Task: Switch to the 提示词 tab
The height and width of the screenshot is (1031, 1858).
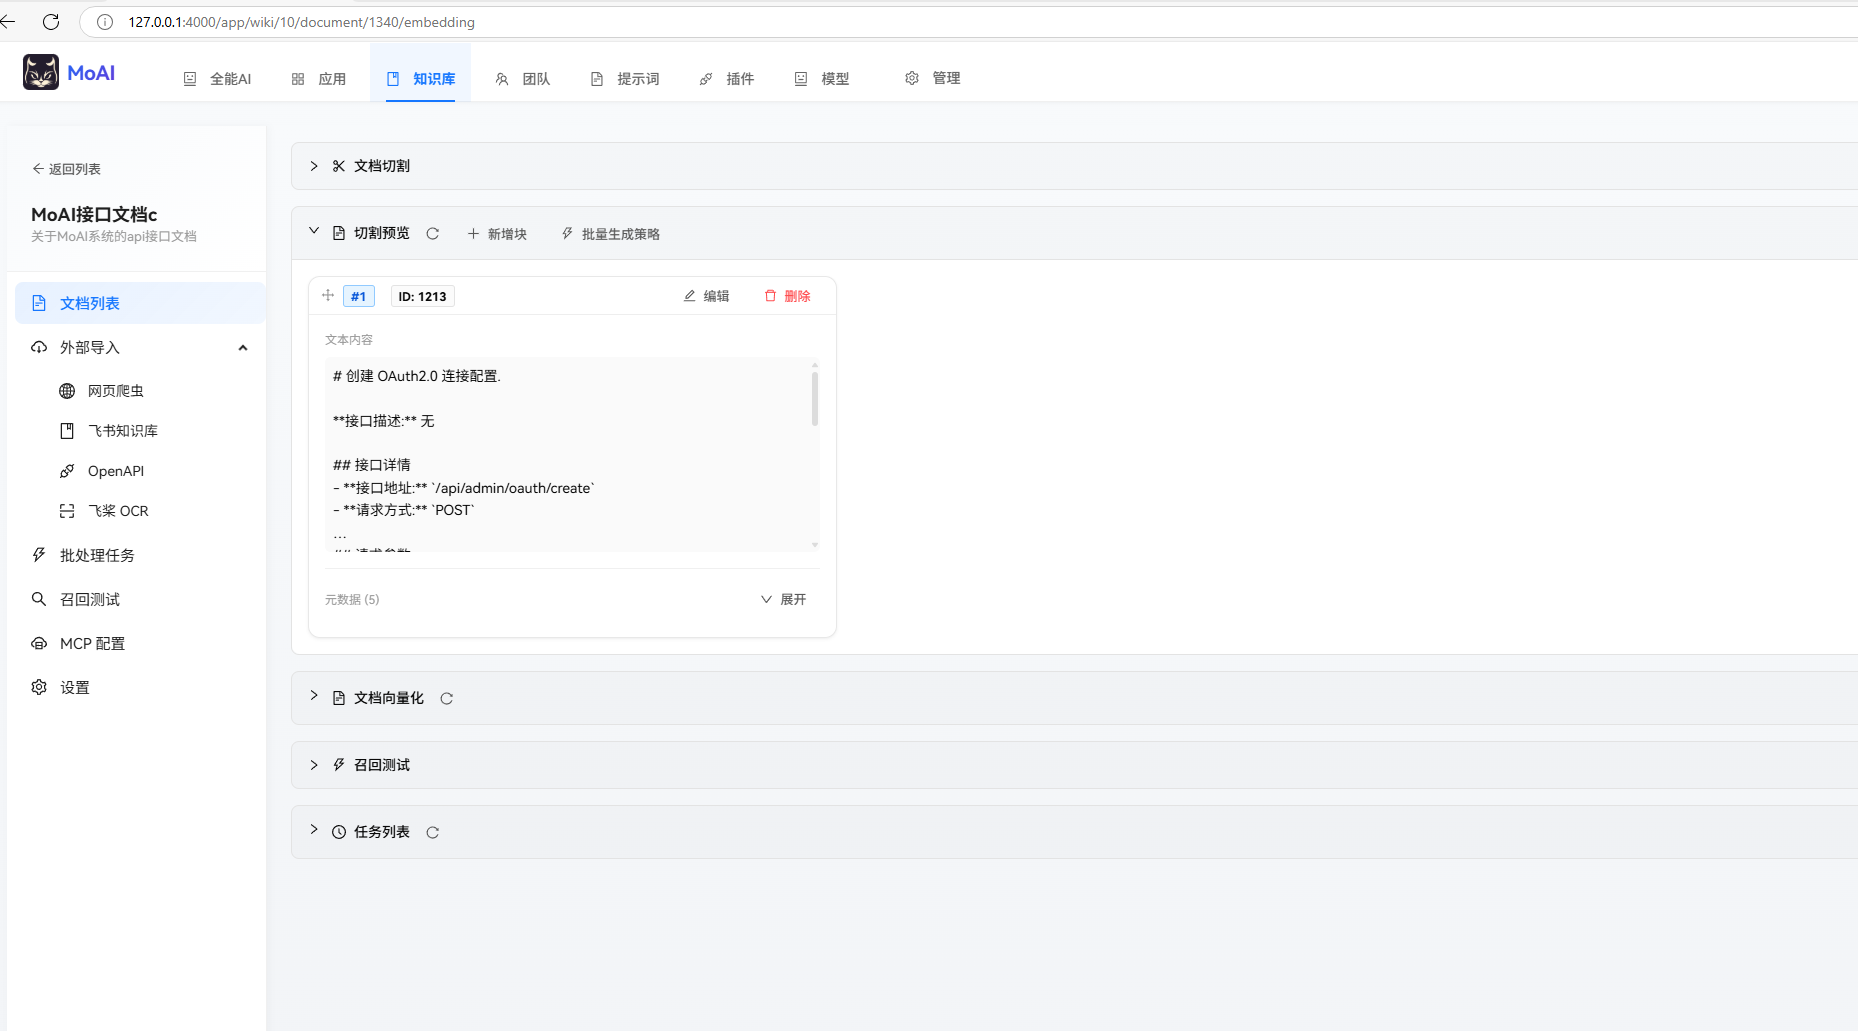Action: point(626,79)
